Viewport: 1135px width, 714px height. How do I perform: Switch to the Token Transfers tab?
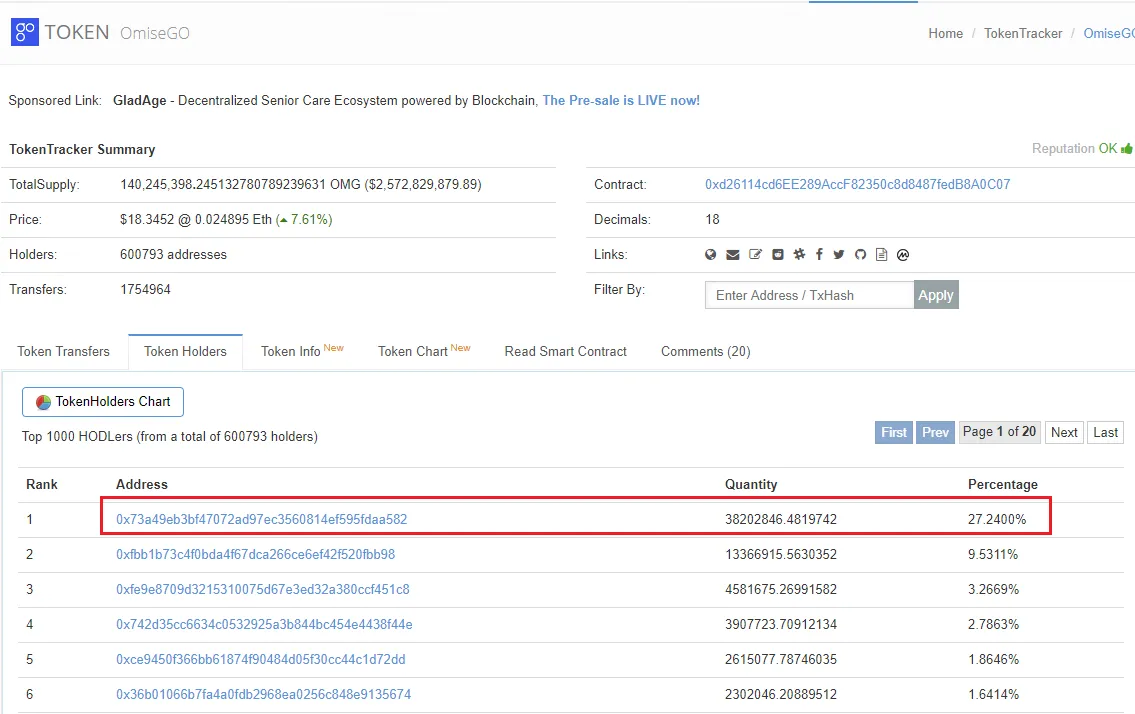[x=64, y=351]
